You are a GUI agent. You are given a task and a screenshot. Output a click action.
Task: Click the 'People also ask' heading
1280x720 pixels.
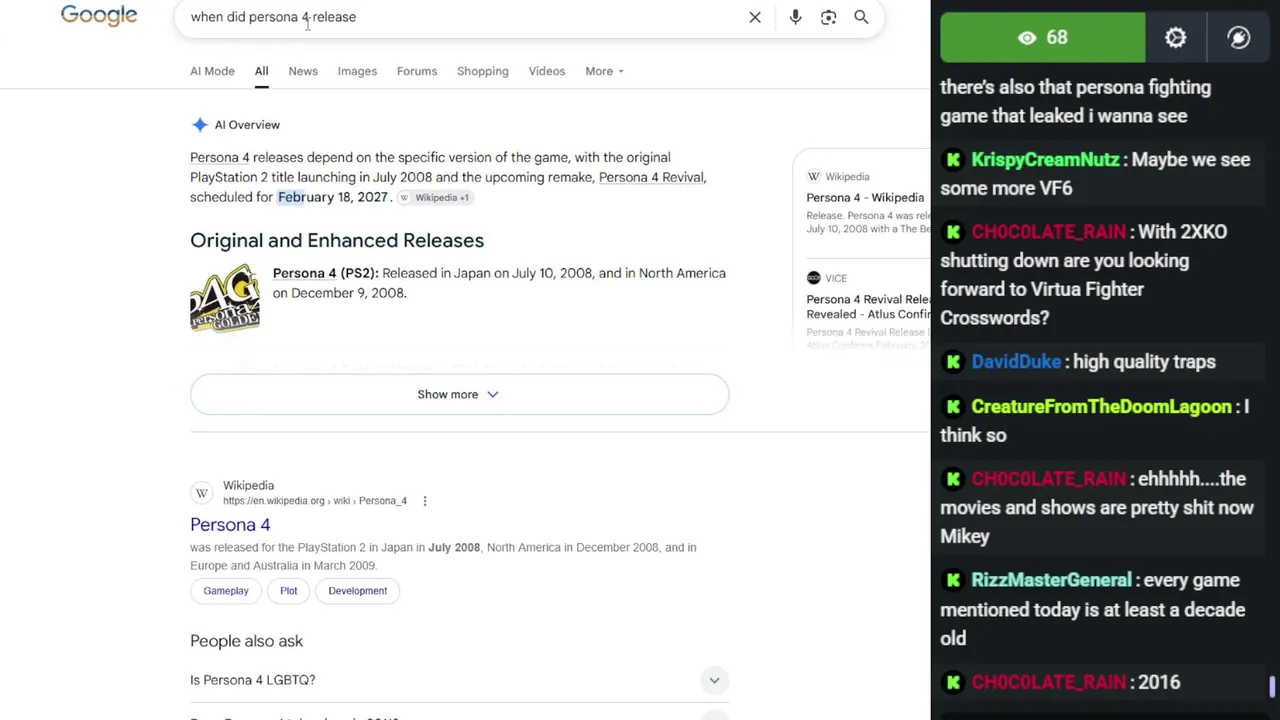pyautogui.click(x=246, y=641)
